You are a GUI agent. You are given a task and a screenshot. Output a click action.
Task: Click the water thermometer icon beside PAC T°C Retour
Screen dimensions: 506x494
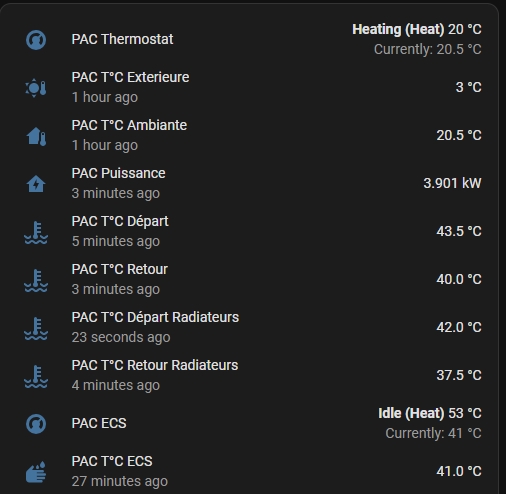(x=36, y=280)
